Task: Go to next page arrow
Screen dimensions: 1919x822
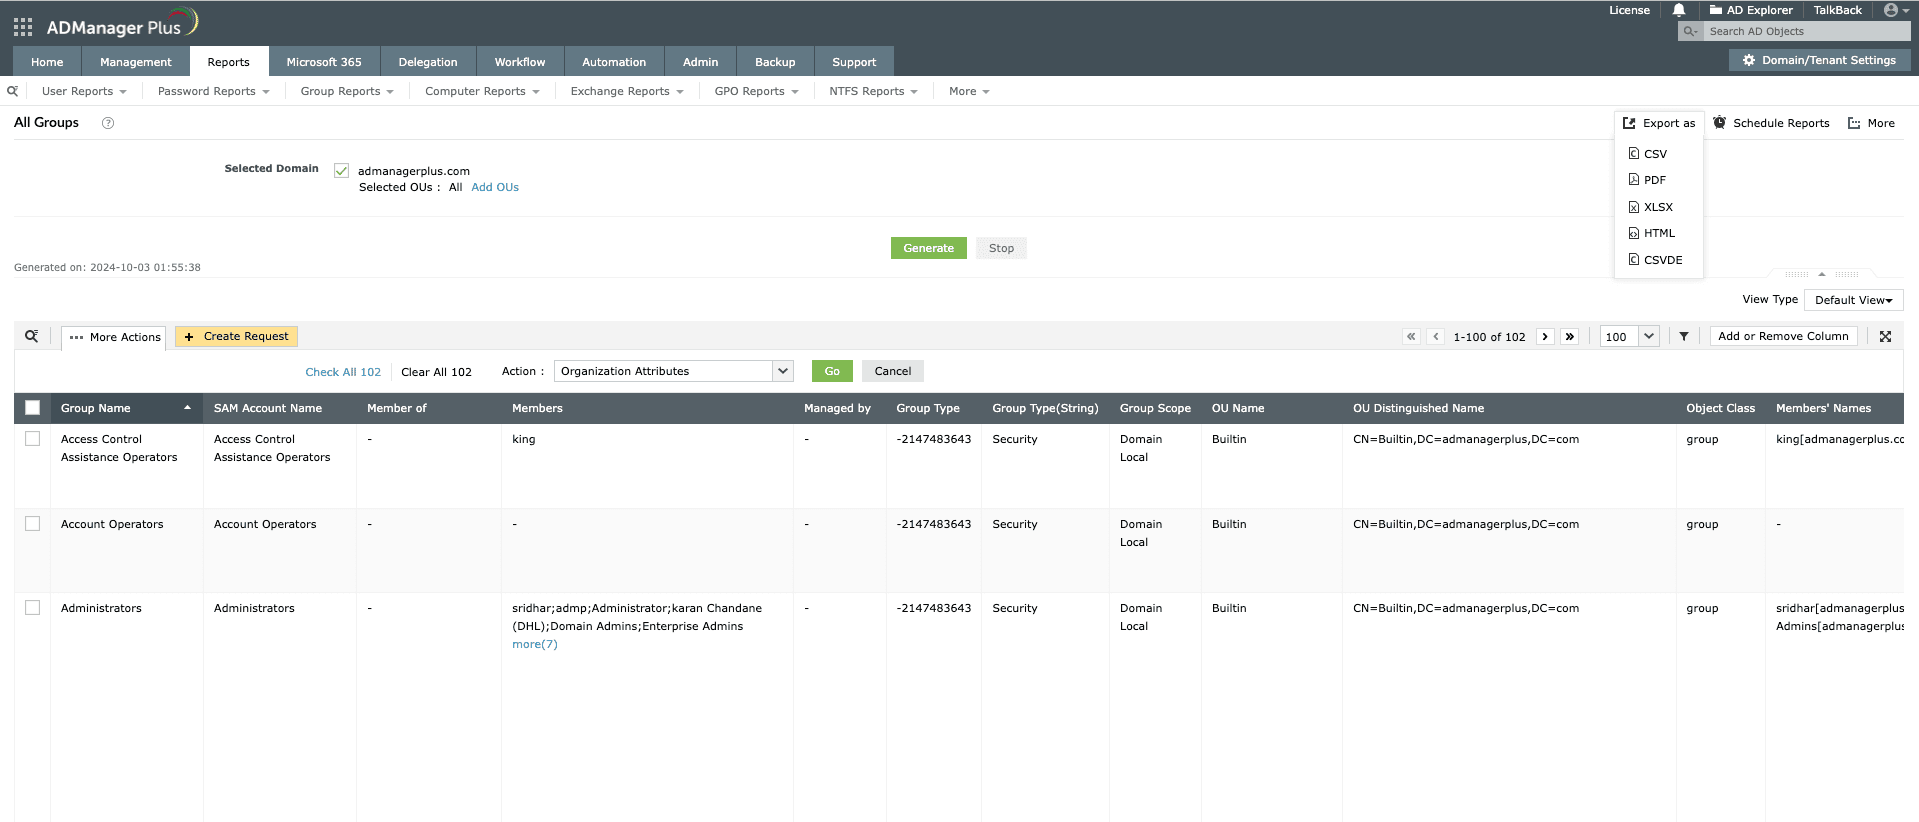Action: click(1545, 337)
